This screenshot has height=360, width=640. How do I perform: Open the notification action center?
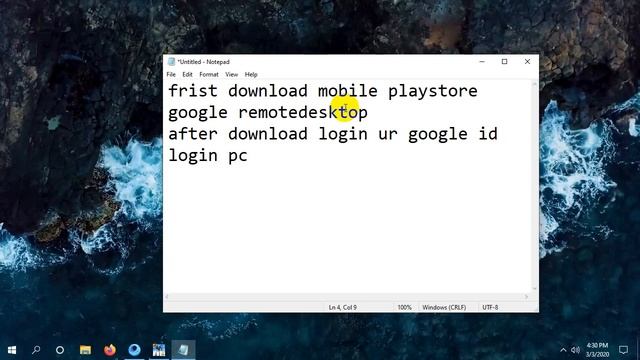623,350
